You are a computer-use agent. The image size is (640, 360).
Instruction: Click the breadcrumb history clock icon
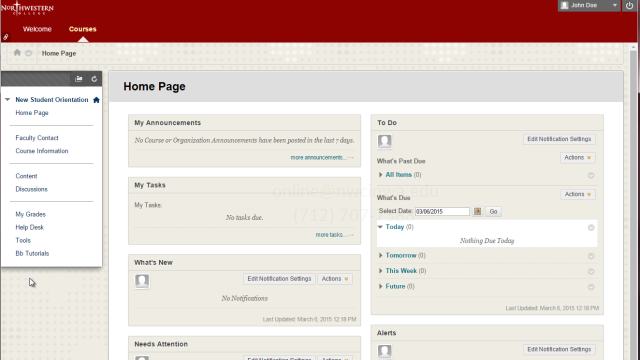point(29,53)
